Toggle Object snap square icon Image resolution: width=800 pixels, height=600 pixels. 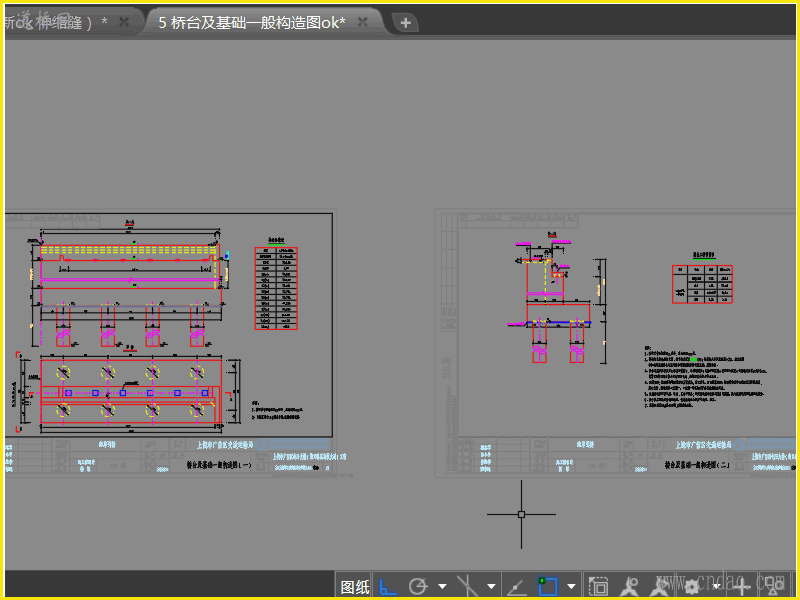[547, 586]
